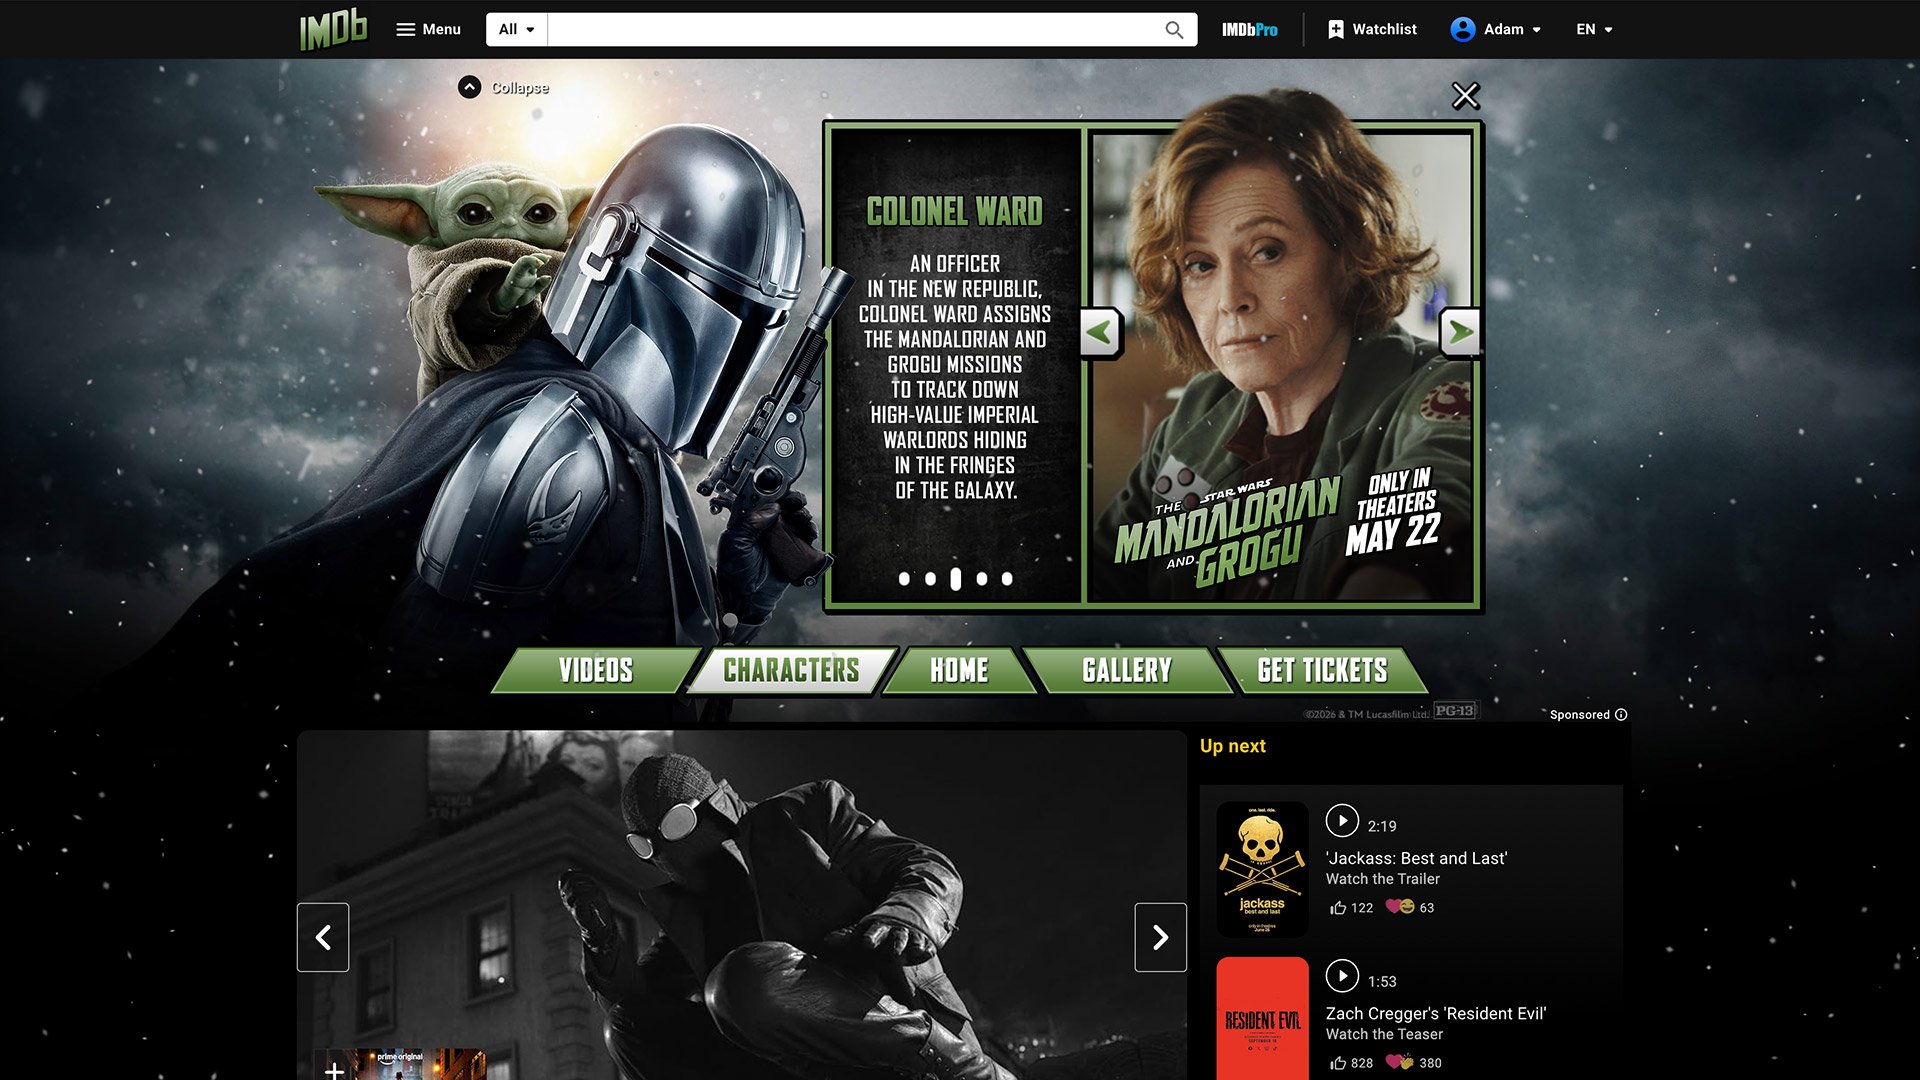Open the EN language selector
The image size is (1920, 1080).
coord(1594,29)
